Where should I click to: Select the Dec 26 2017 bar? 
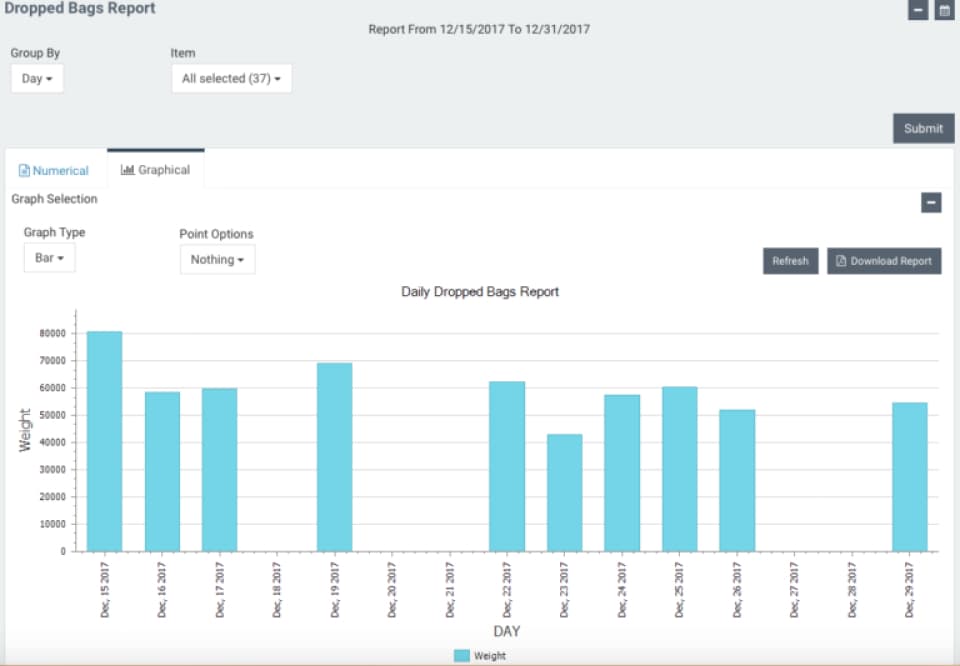click(x=737, y=480)
